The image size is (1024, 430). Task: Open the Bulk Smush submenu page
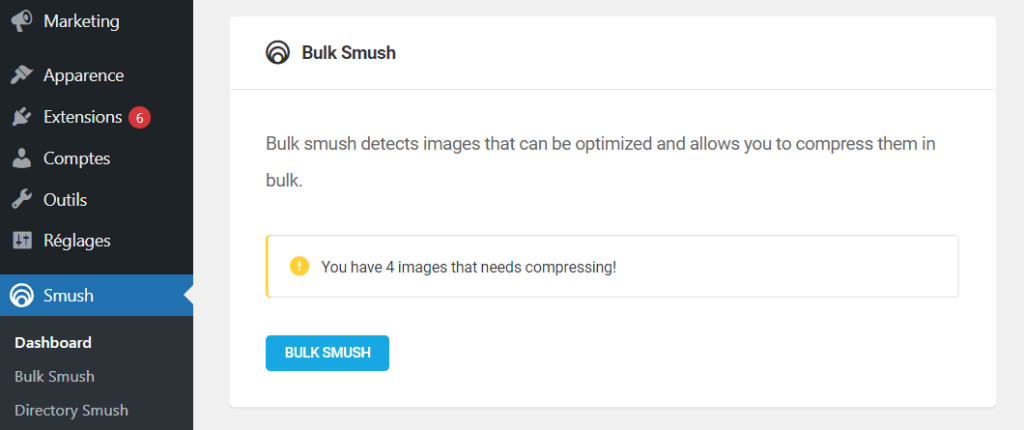54,376
